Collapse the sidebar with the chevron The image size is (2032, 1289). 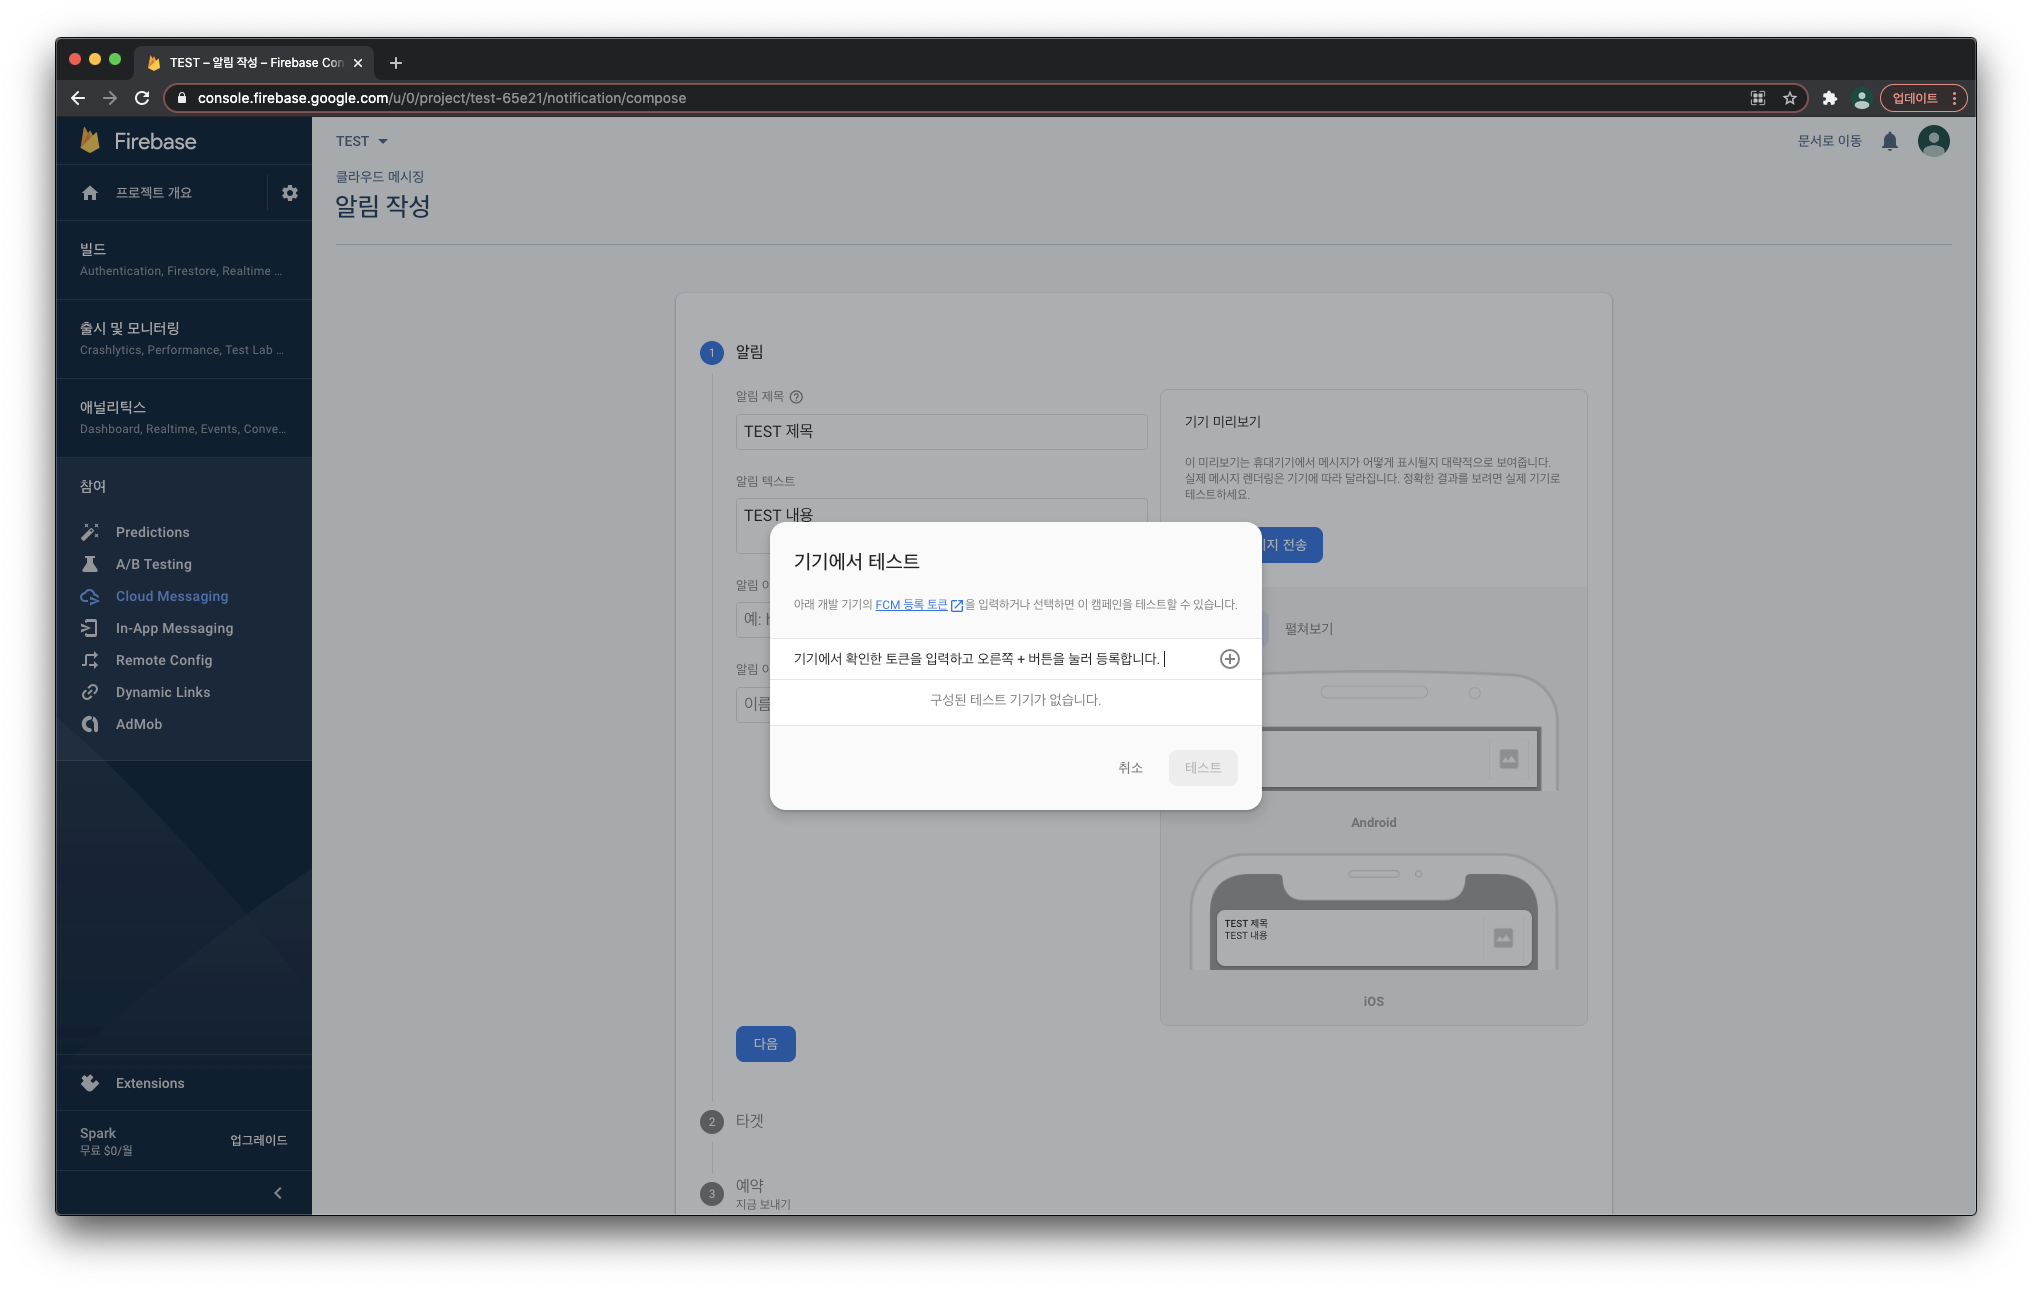tap(278, 1193)
